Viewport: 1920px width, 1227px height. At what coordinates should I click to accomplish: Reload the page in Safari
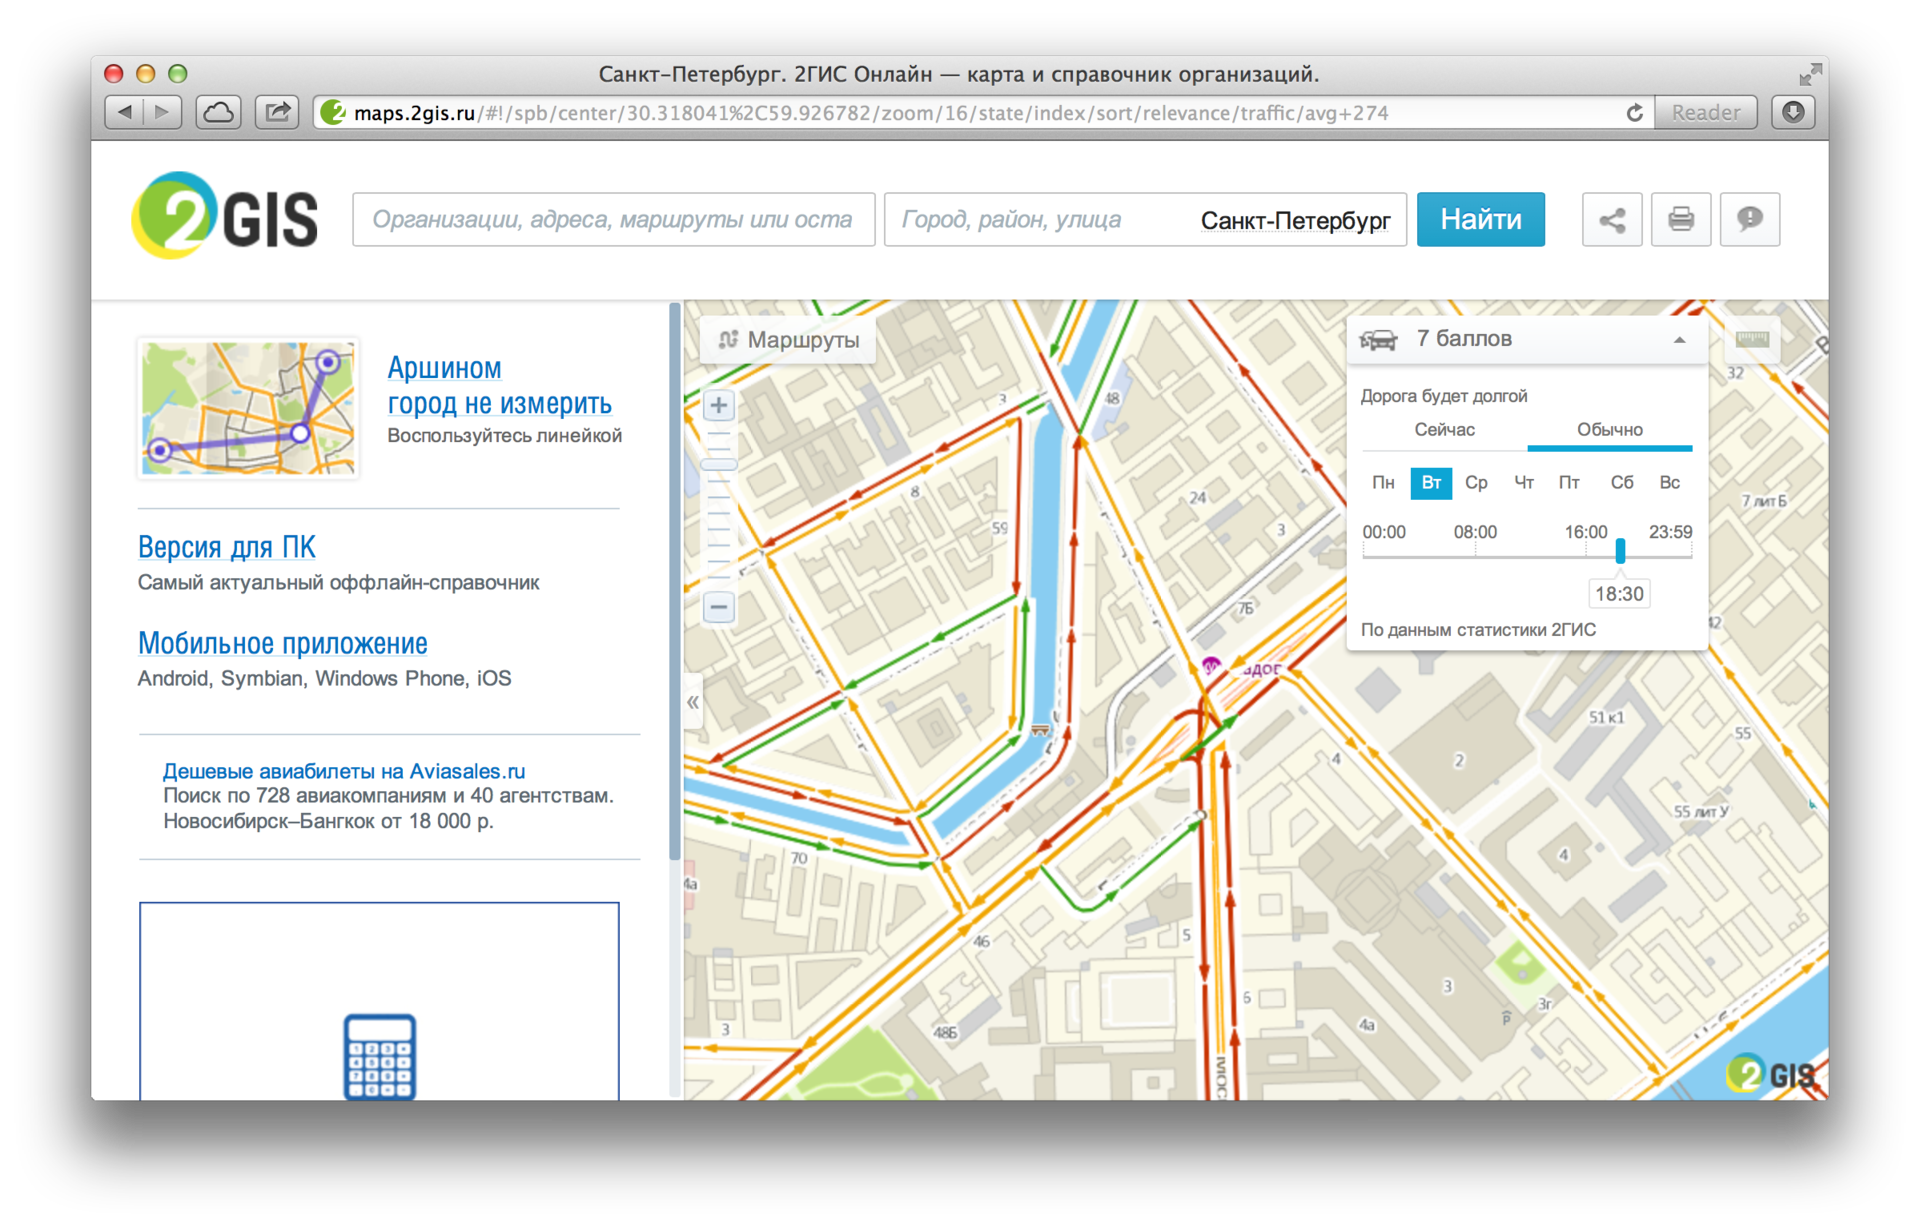click(1634, 113)
